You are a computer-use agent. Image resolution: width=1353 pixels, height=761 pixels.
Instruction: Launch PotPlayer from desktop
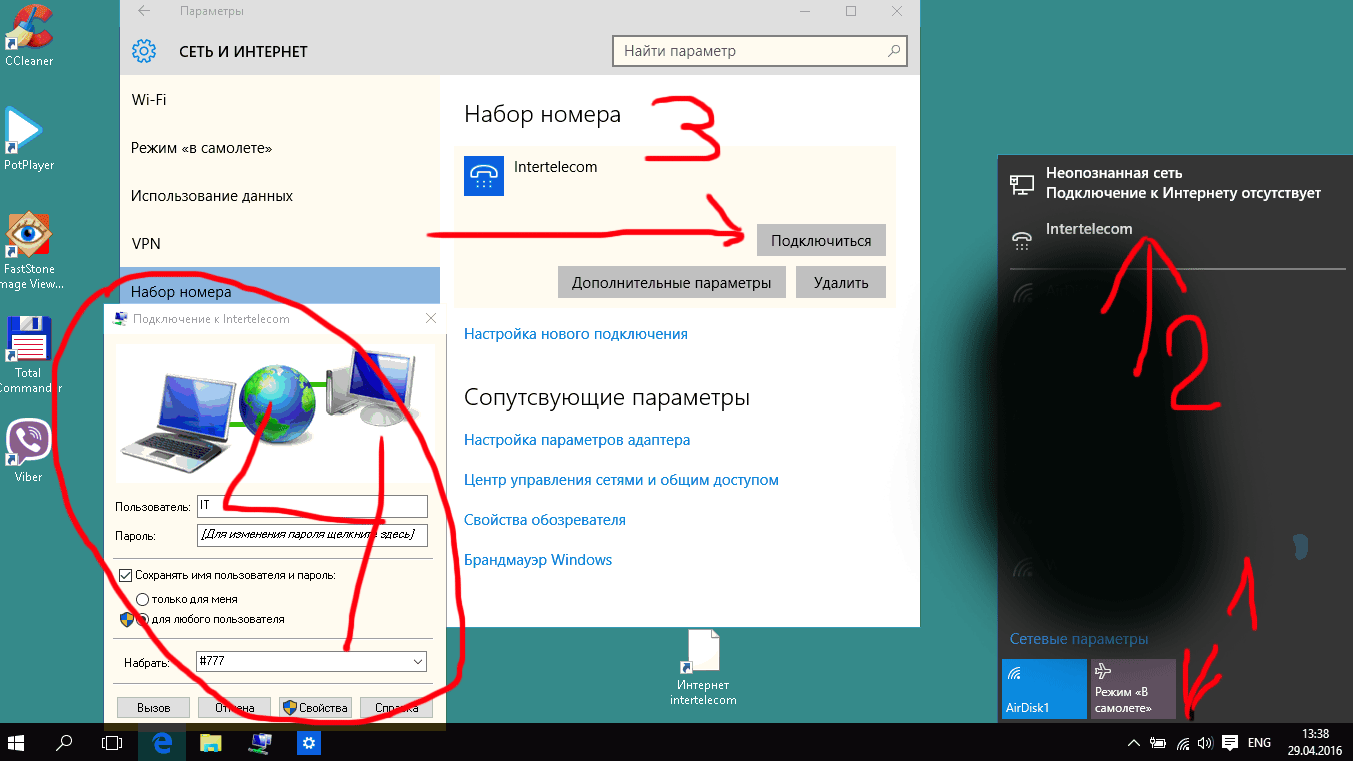pos(28,139)
